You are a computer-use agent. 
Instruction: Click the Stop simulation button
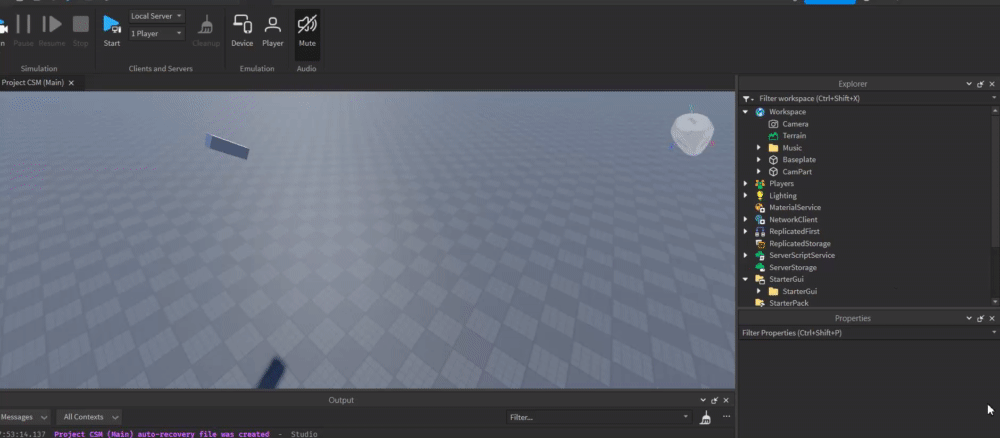80,30
